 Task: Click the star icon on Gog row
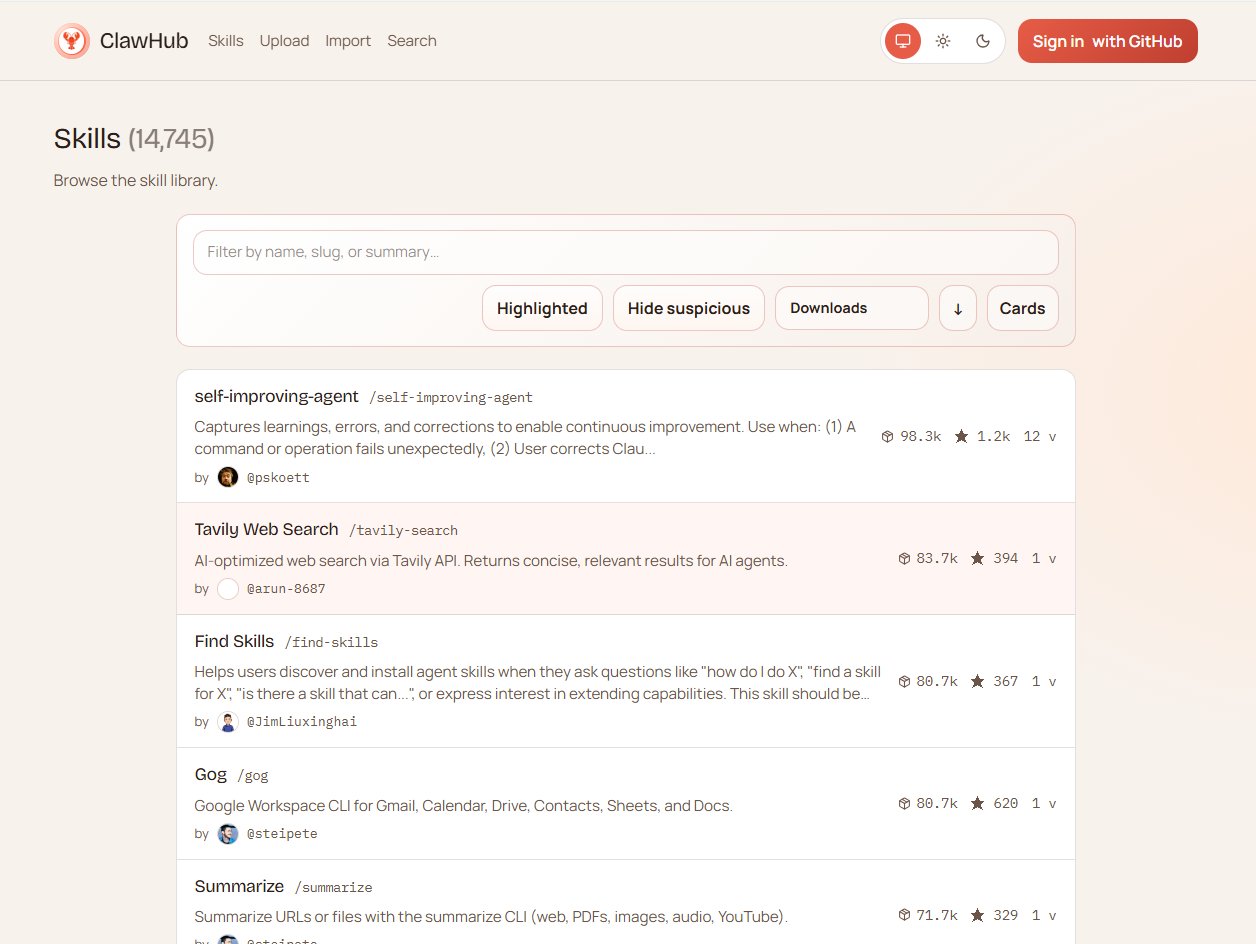point(978,803)
